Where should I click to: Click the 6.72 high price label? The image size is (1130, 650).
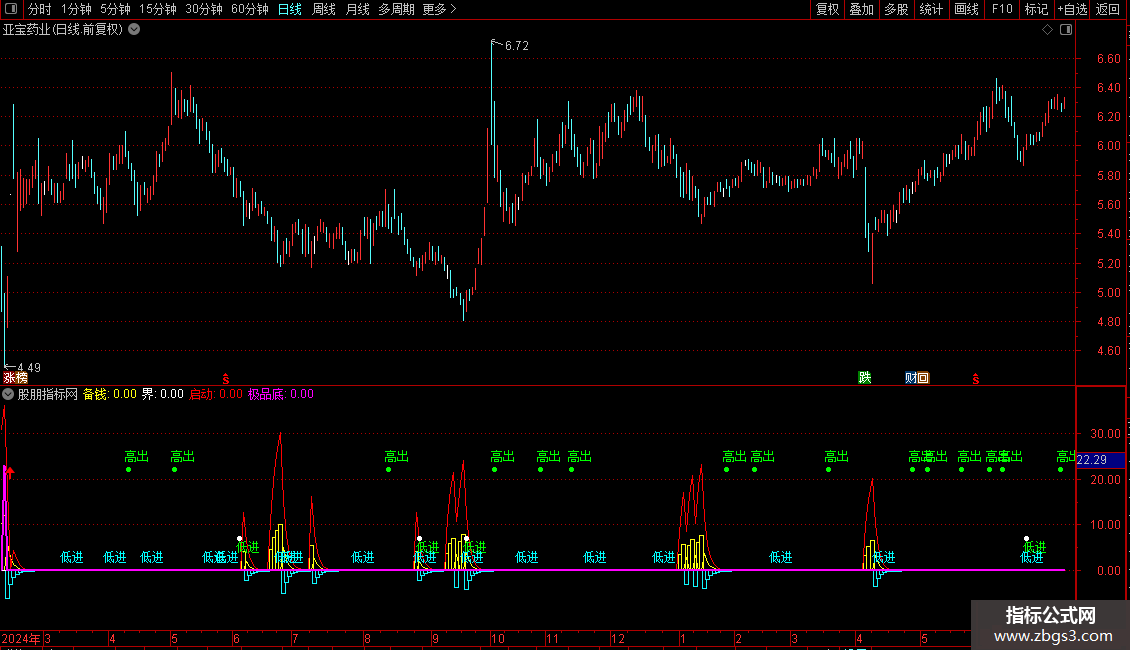coord(517,45)
